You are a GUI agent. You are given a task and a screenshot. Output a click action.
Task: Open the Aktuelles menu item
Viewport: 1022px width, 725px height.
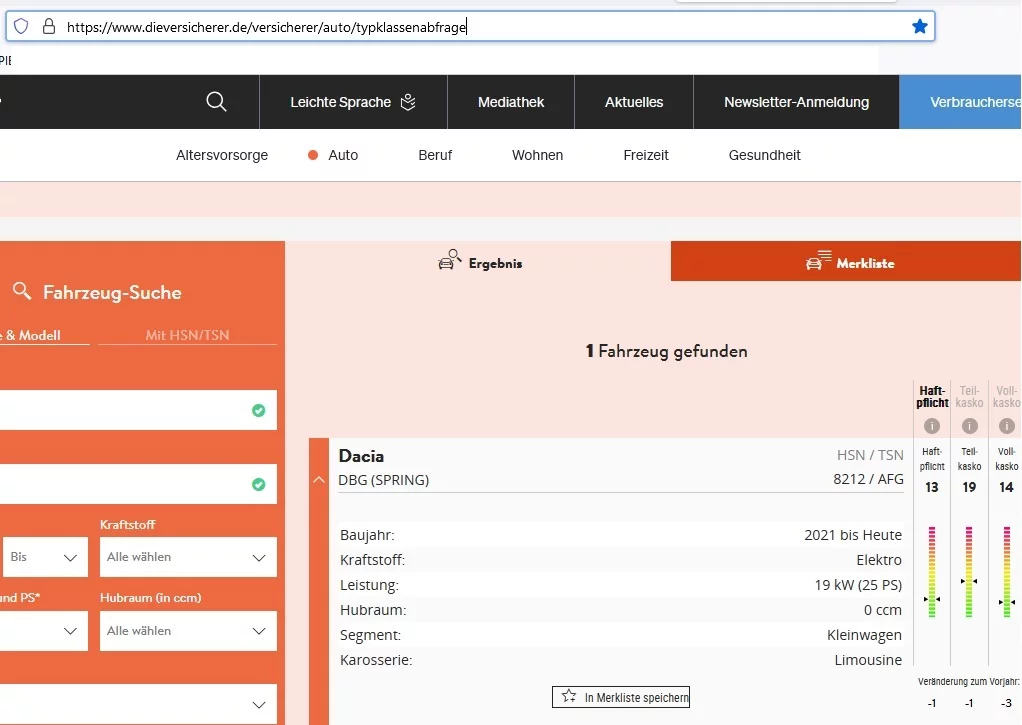click(634, 102)
